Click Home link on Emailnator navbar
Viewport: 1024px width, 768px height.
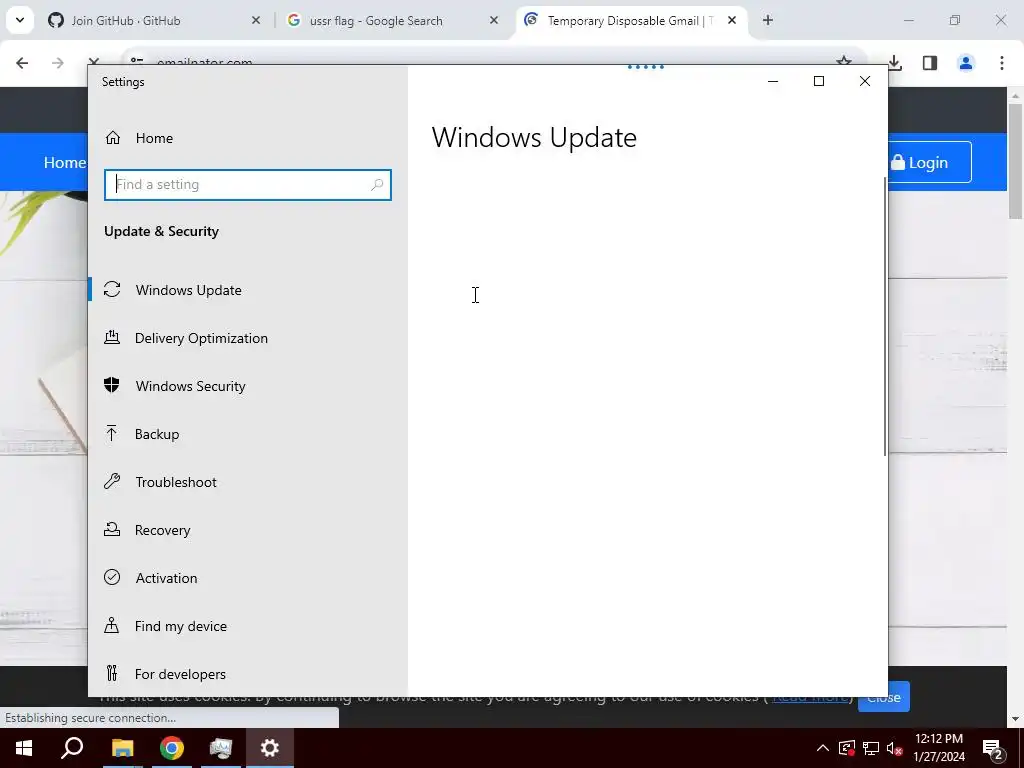[x=64, y=162]
